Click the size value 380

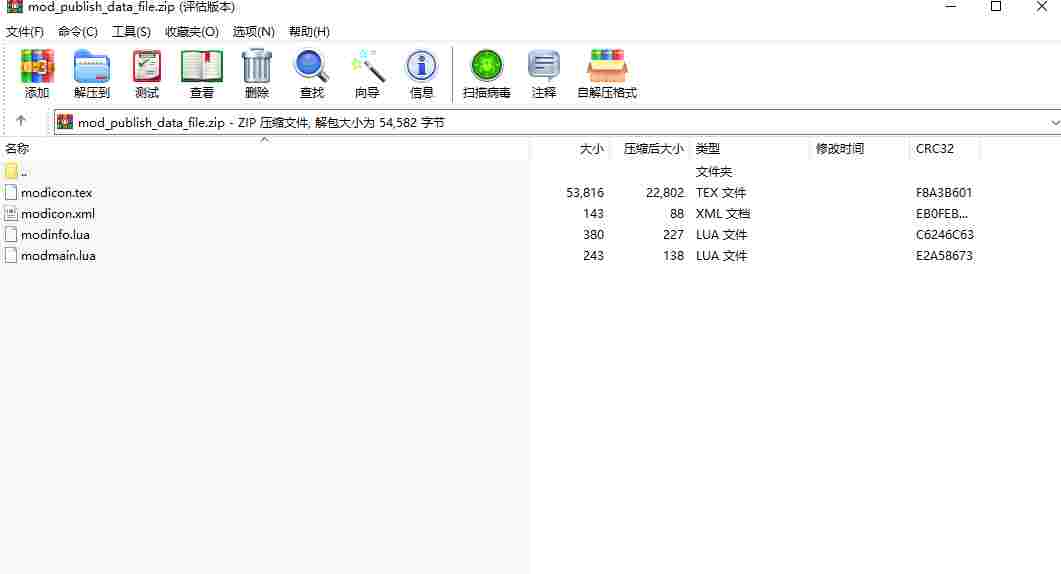pyautogui.click(x=593, y=235)
